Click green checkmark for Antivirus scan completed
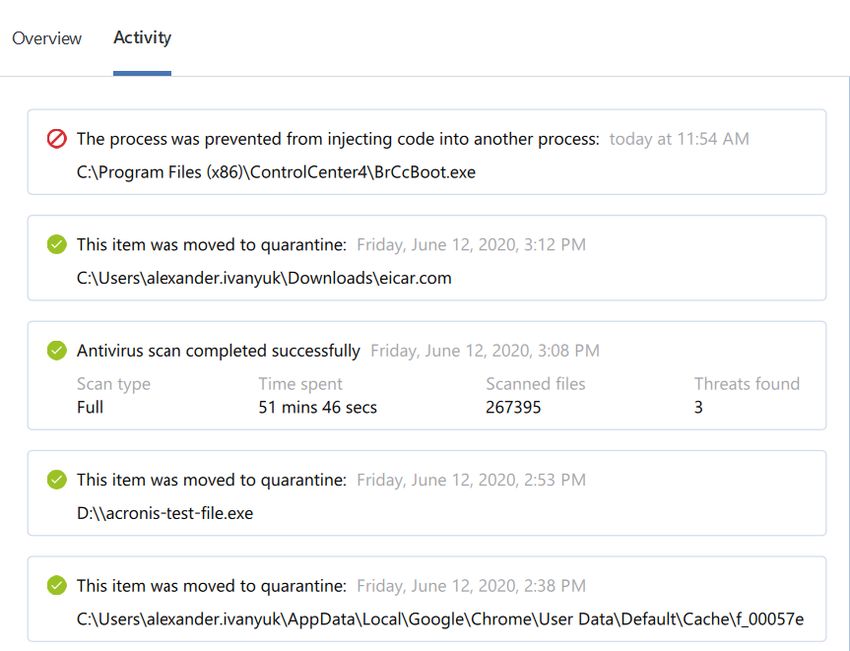 [57, 351]
